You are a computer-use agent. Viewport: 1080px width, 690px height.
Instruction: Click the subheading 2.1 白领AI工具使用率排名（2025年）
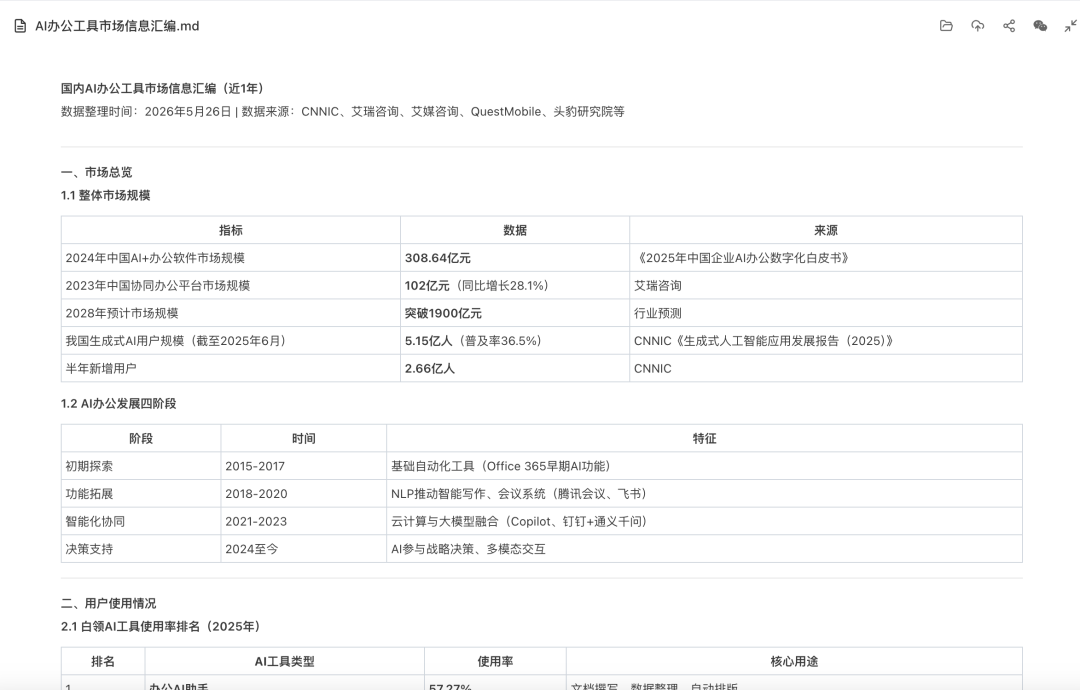click(163, 627)
